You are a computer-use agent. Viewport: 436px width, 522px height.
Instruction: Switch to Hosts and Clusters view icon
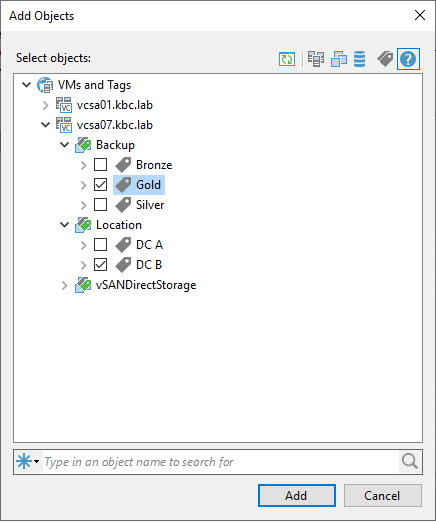pos(316,59)
